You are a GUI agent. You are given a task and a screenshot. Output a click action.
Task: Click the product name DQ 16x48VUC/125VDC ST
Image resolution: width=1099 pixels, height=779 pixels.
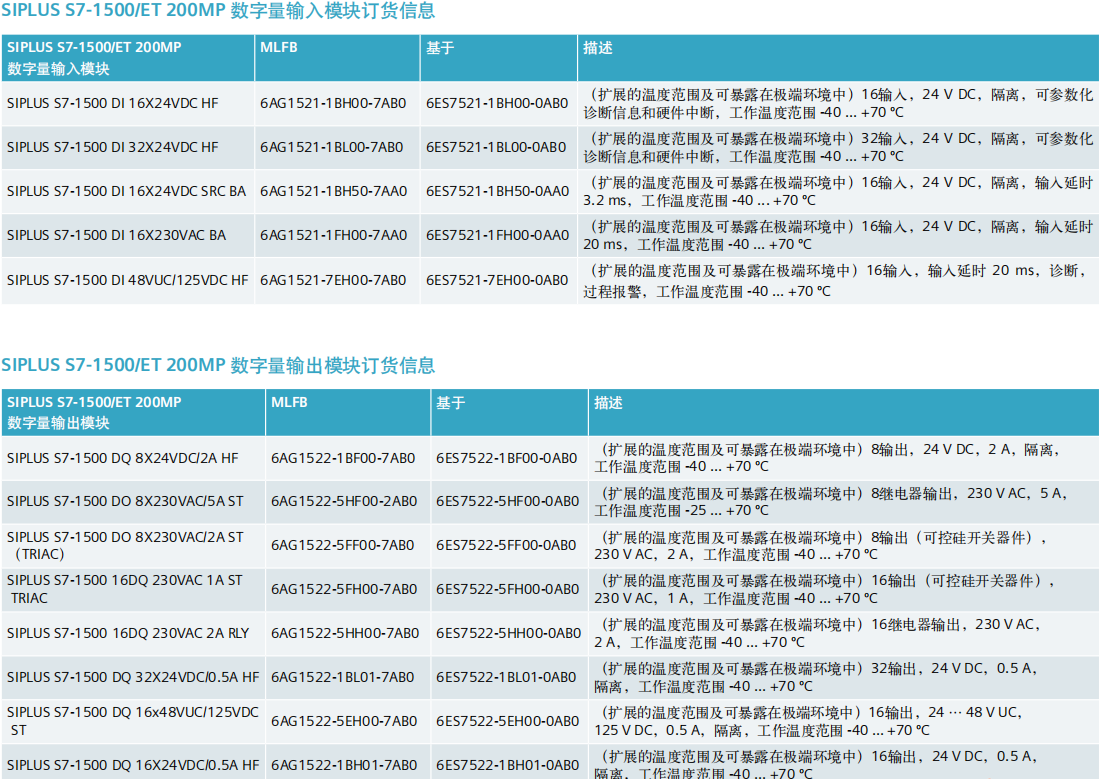[133, 721]
